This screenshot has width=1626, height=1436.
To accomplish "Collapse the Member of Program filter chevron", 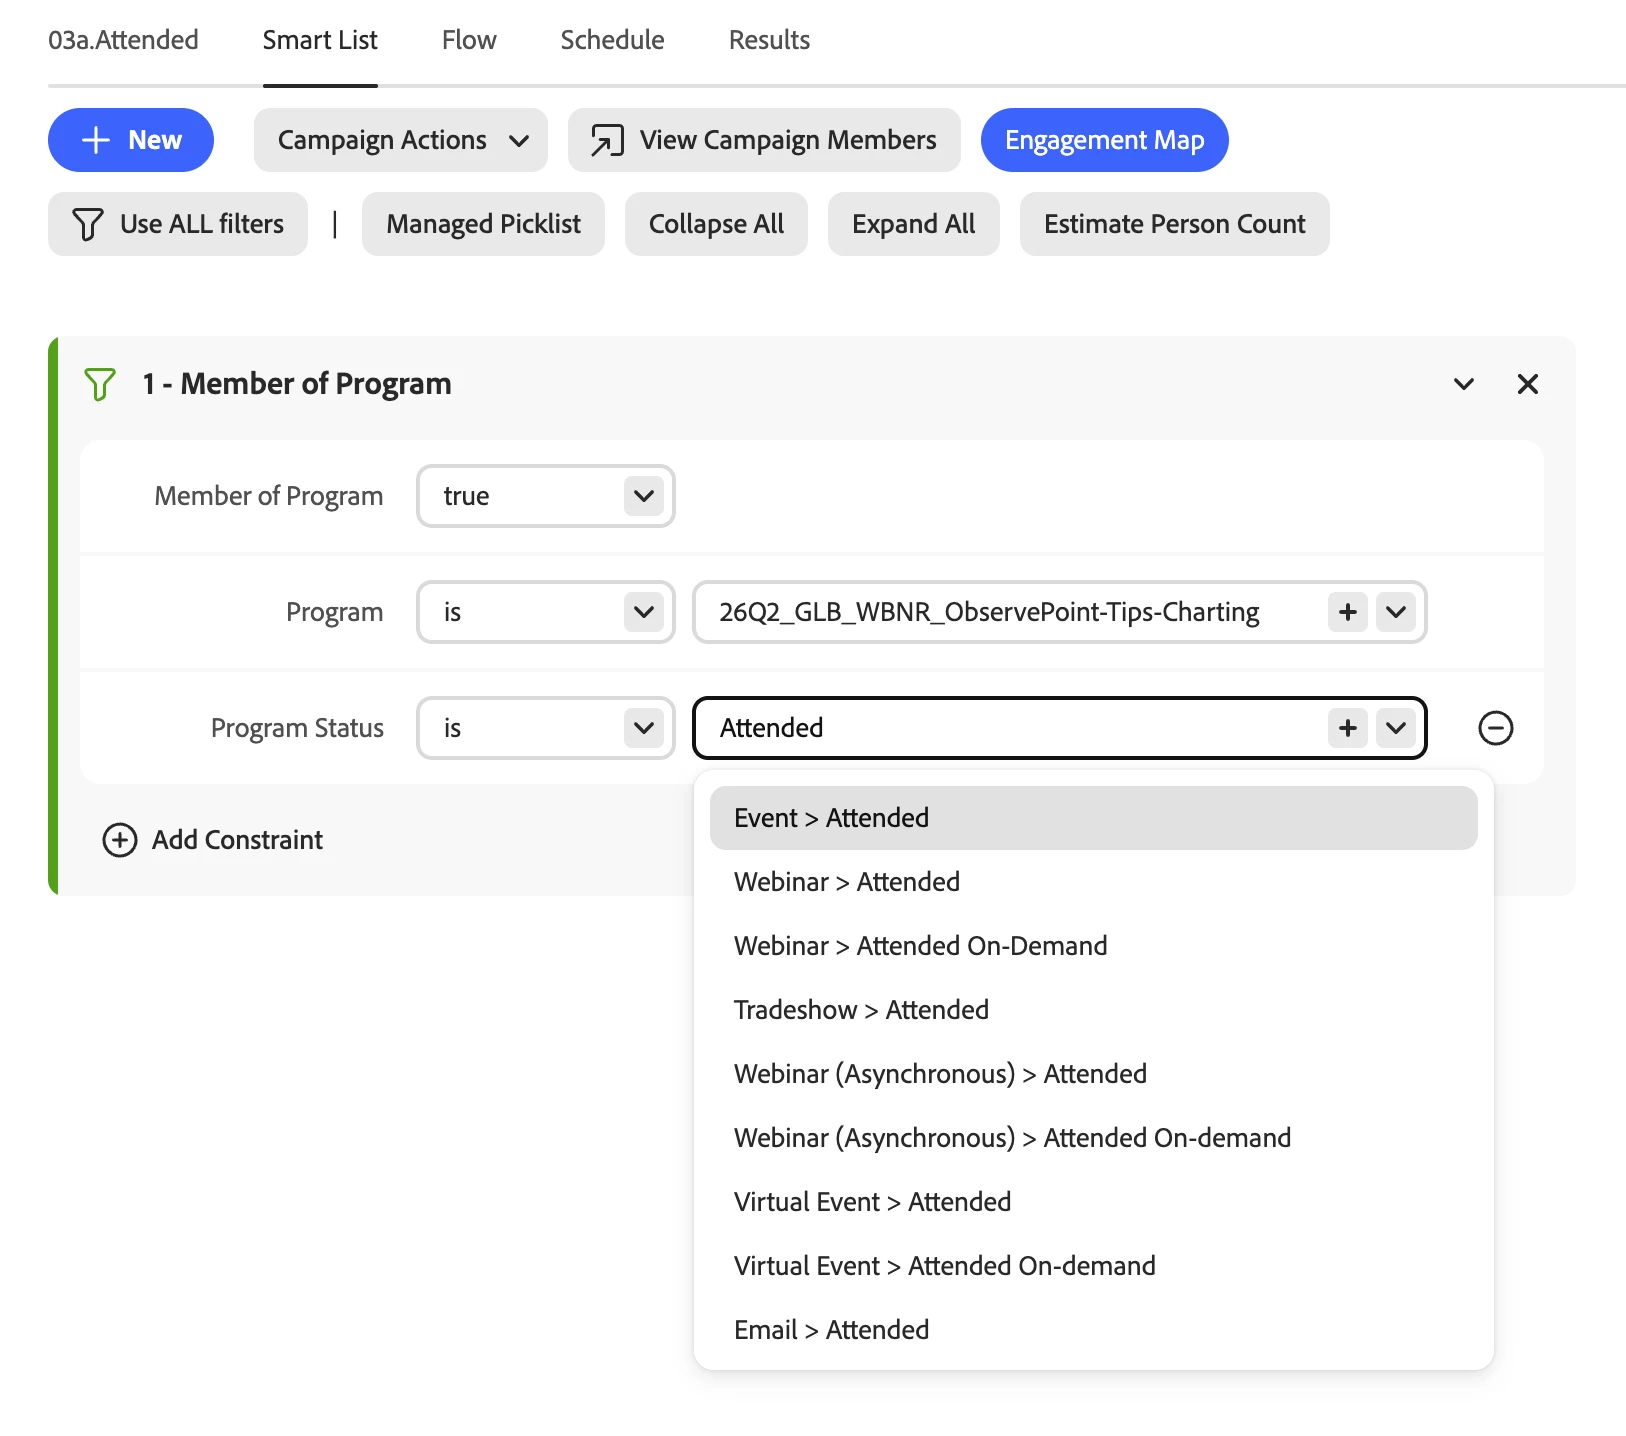I will (1464, 384).
